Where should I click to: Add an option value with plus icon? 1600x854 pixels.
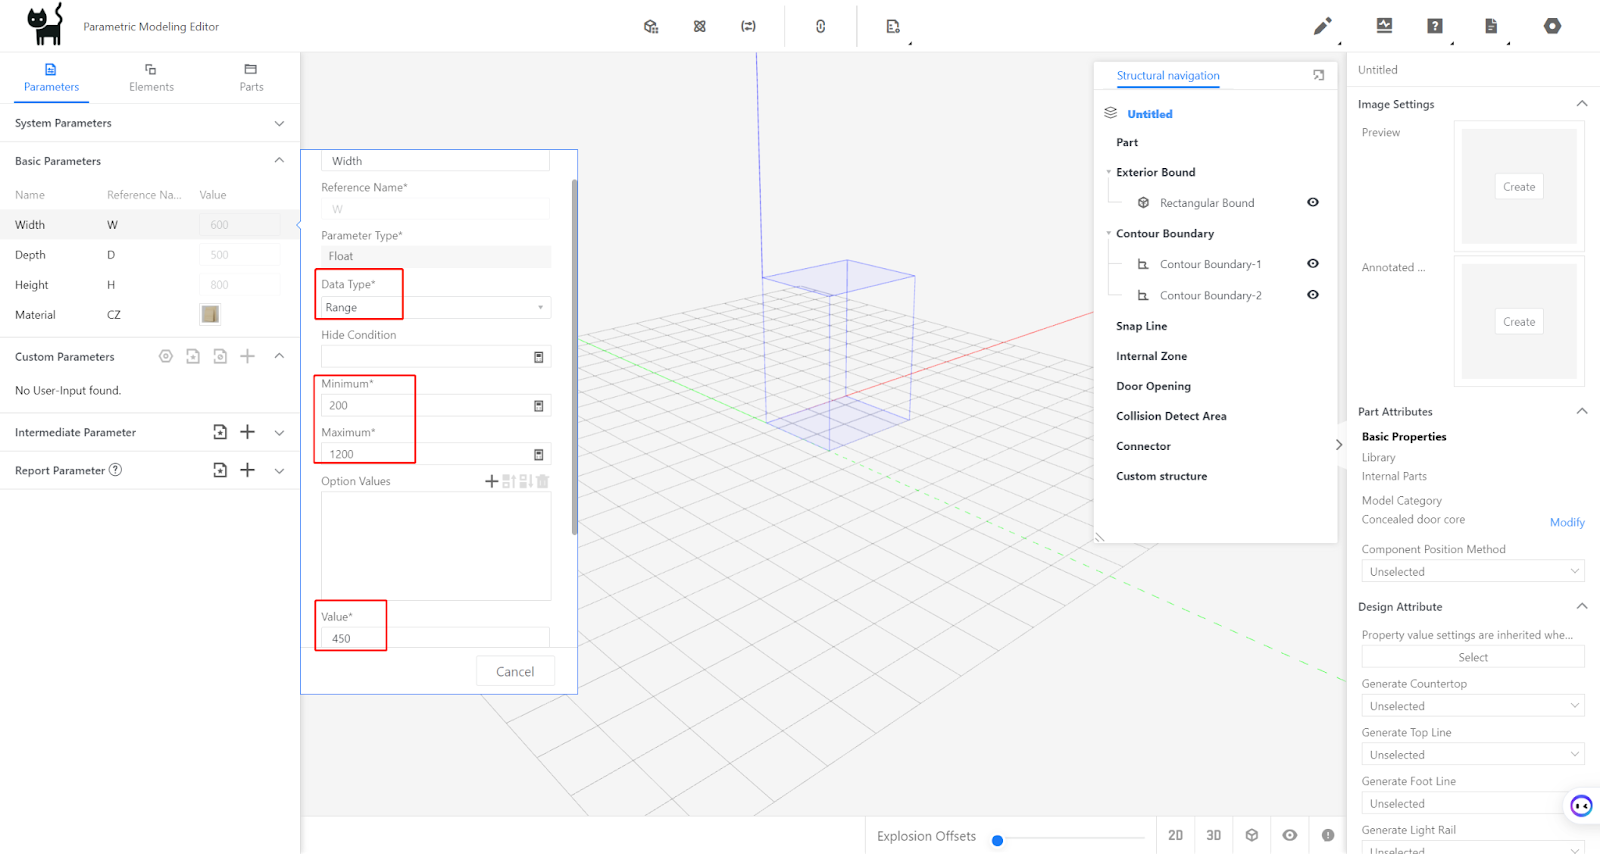click(491, 481)
